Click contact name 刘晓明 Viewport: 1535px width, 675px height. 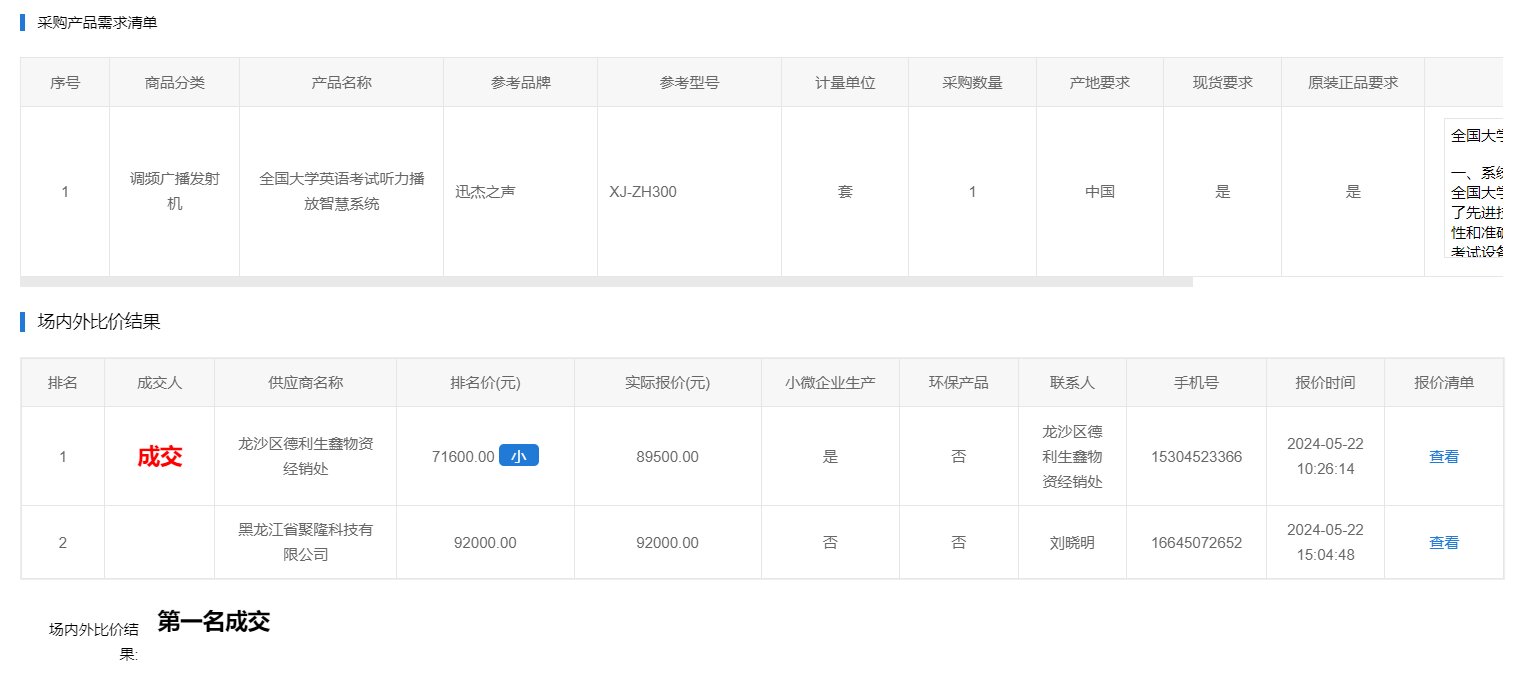point(1072,543)
